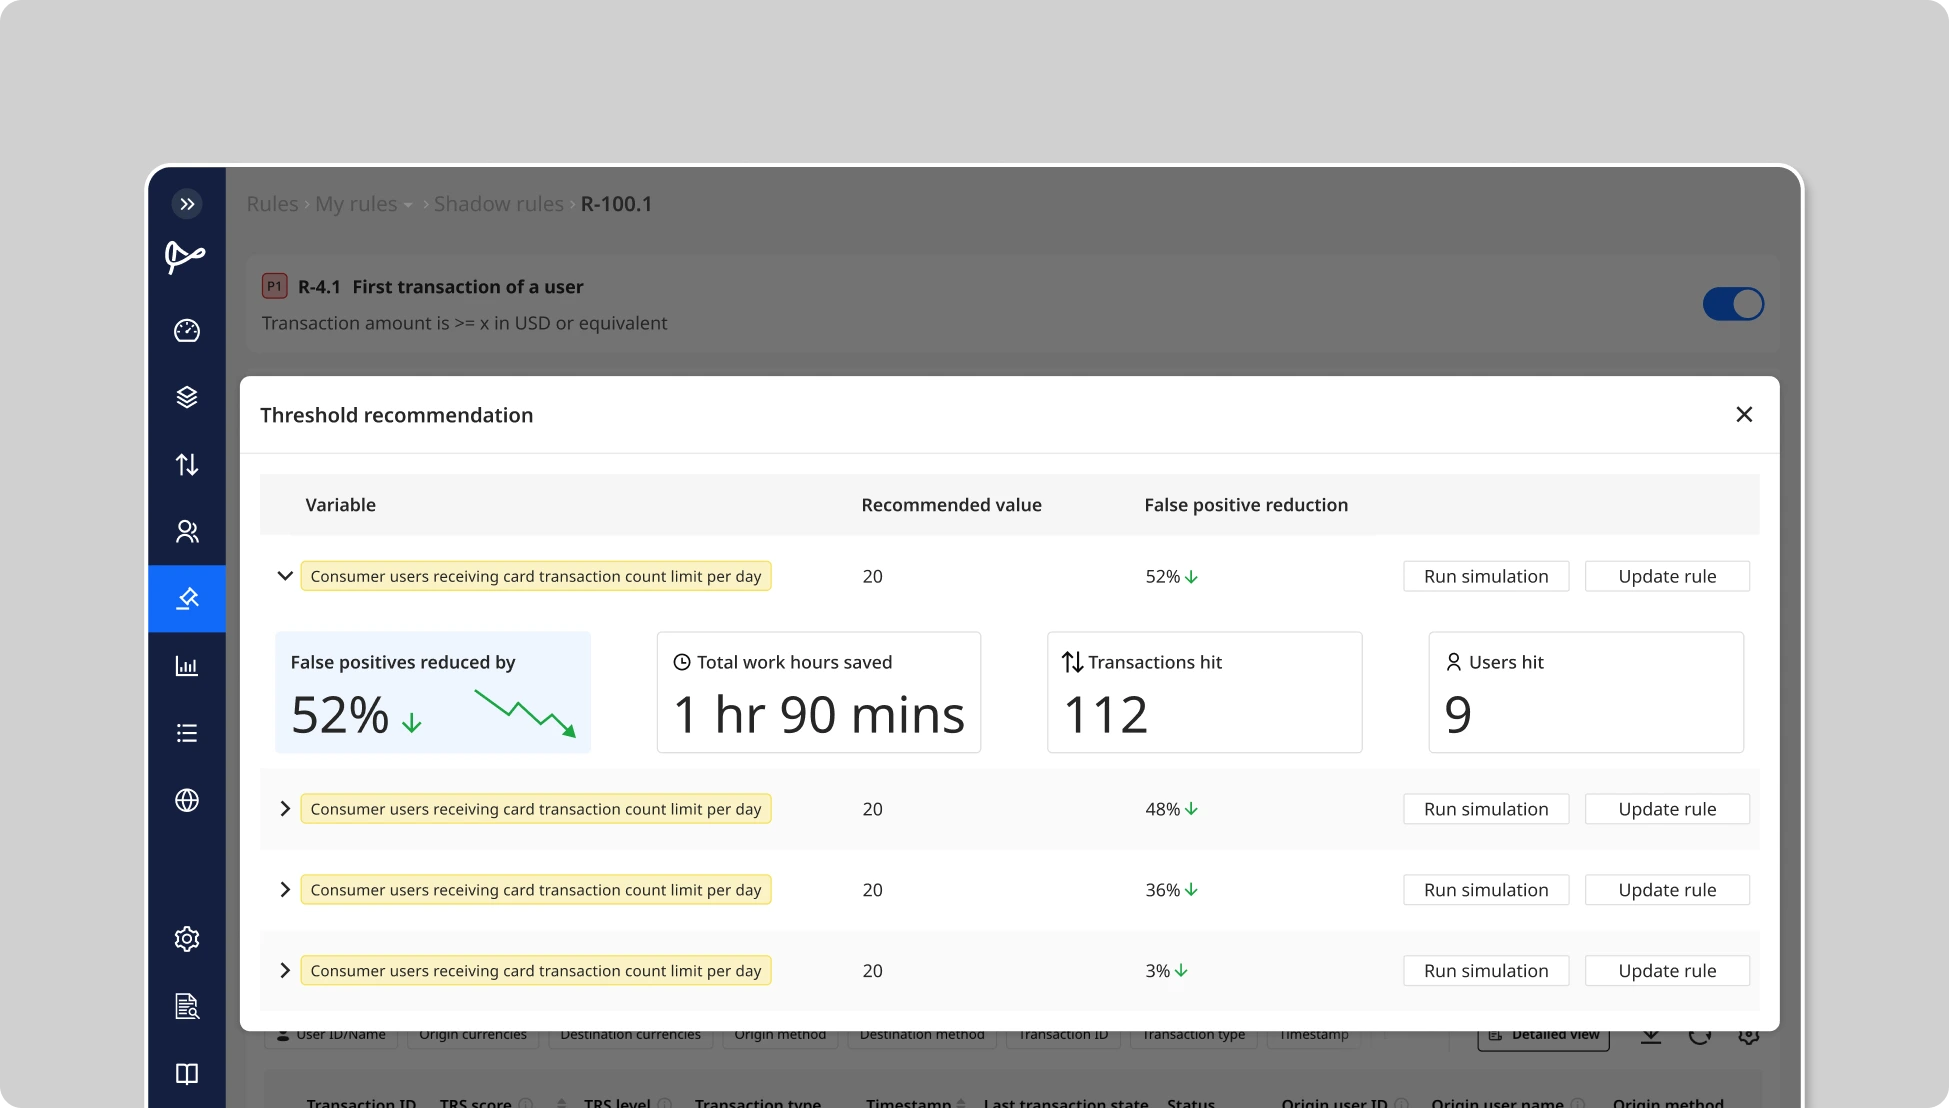
Task: Open the users icon in sidebar
Action: click(x=187, y=531)
